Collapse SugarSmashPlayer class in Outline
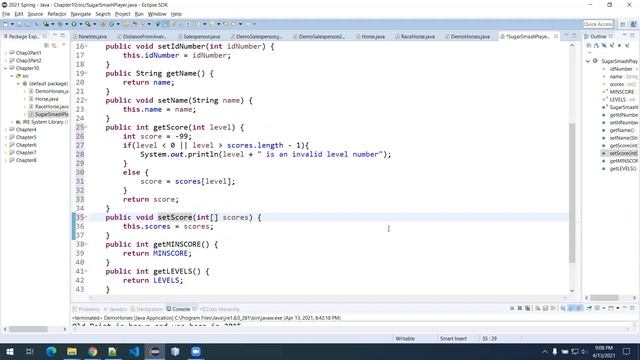 tap(588, 61)
